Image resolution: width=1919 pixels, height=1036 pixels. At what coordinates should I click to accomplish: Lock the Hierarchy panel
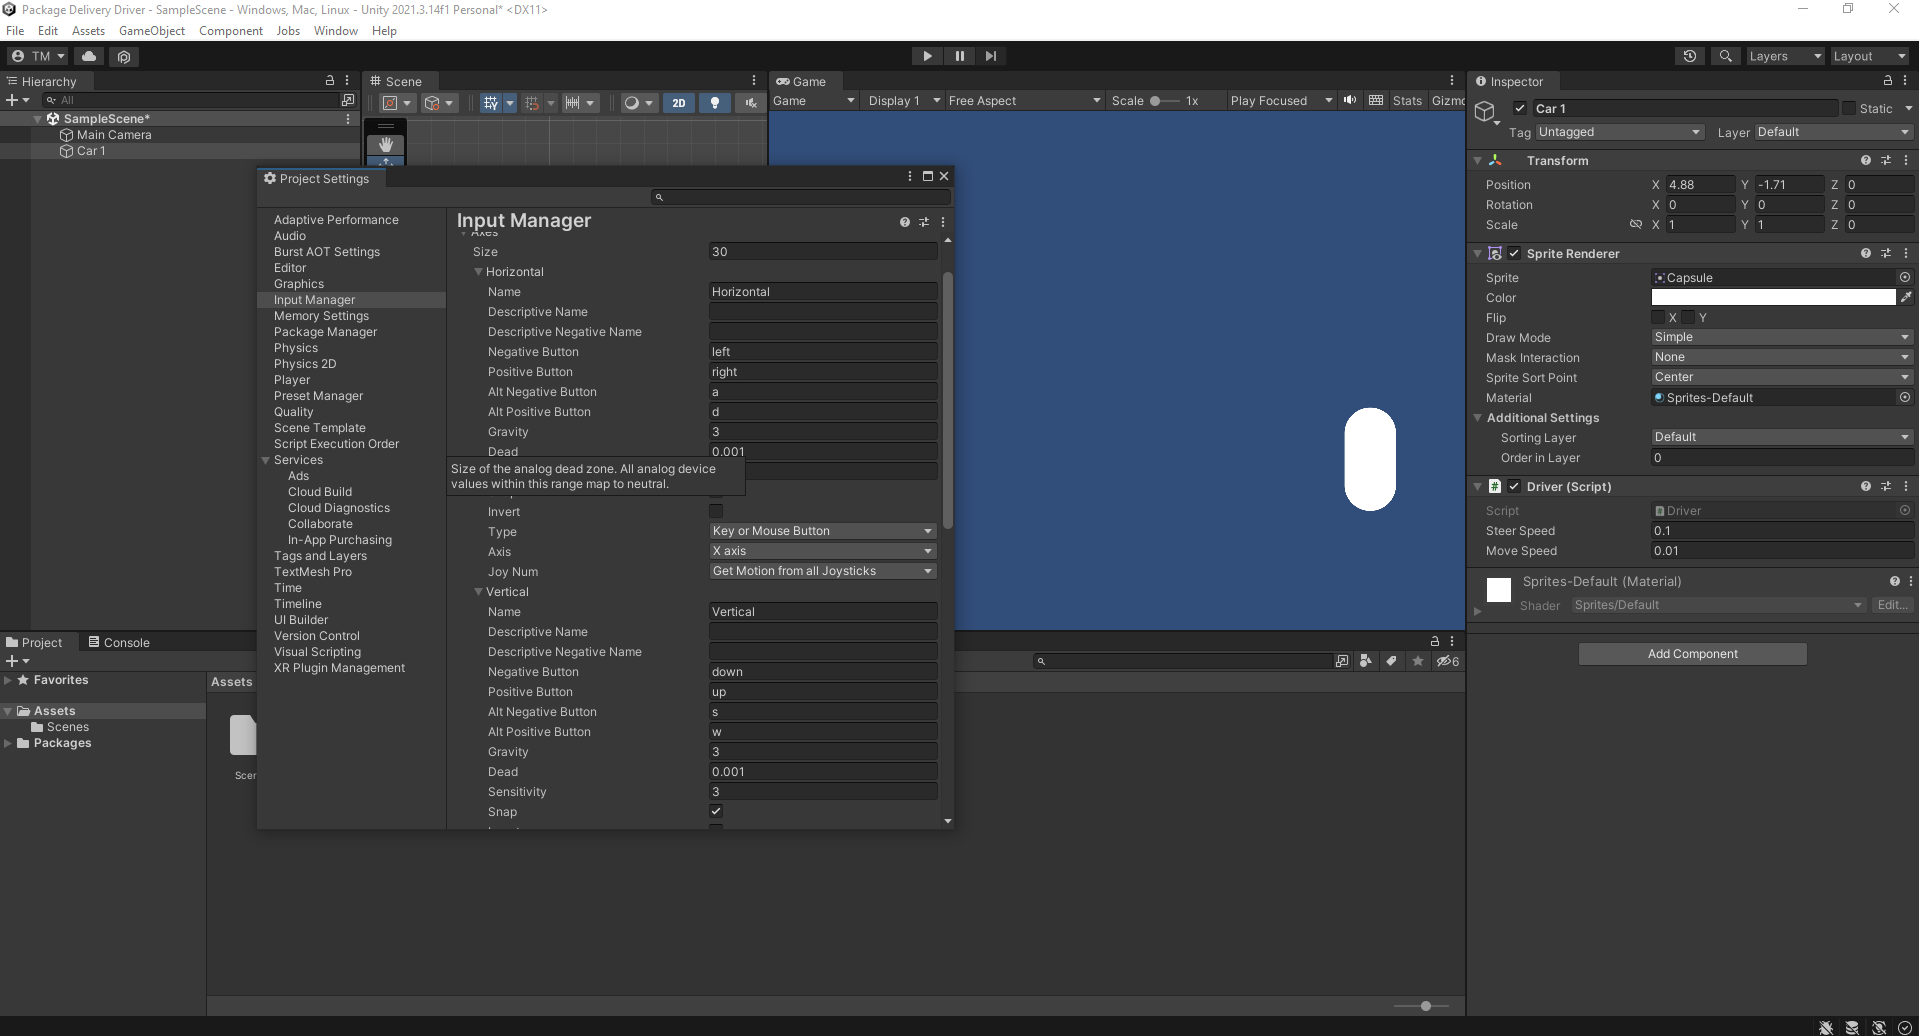[330, 80]
